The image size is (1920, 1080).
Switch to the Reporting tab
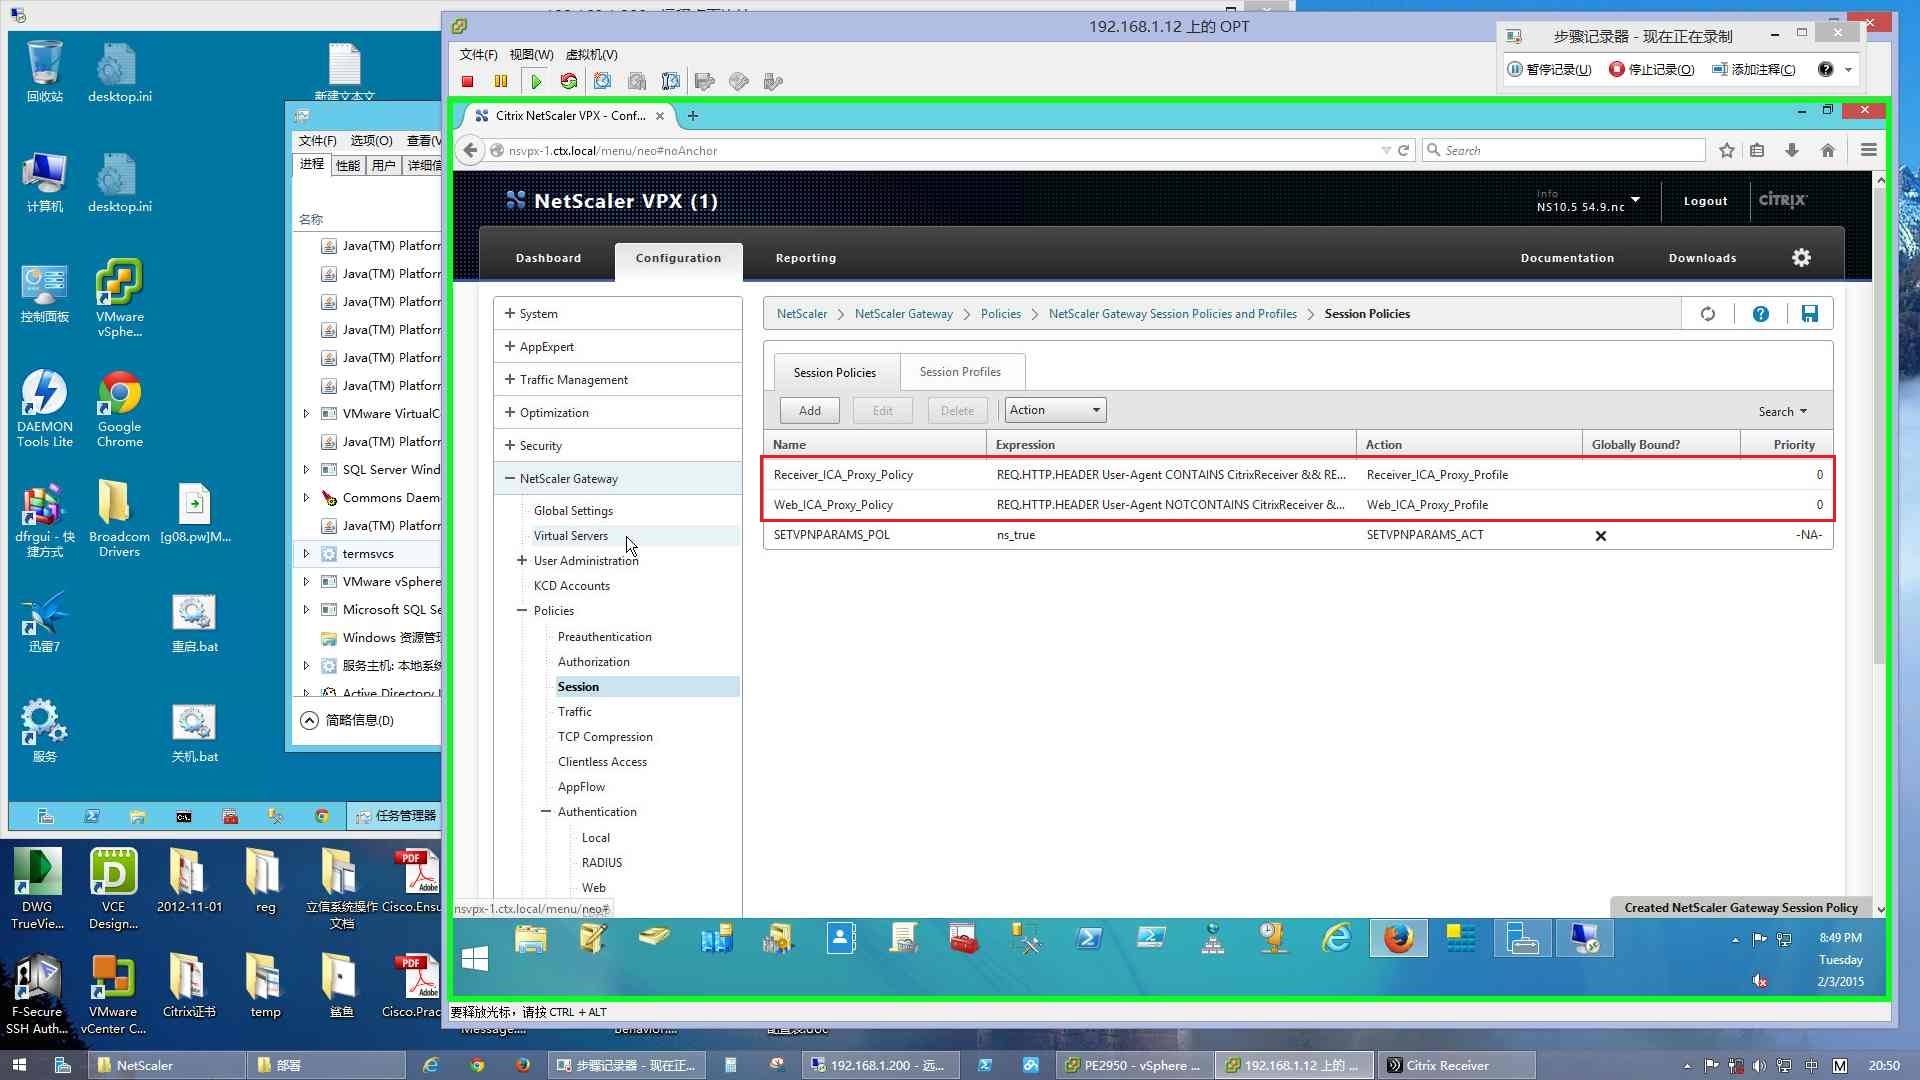[806, 258]
